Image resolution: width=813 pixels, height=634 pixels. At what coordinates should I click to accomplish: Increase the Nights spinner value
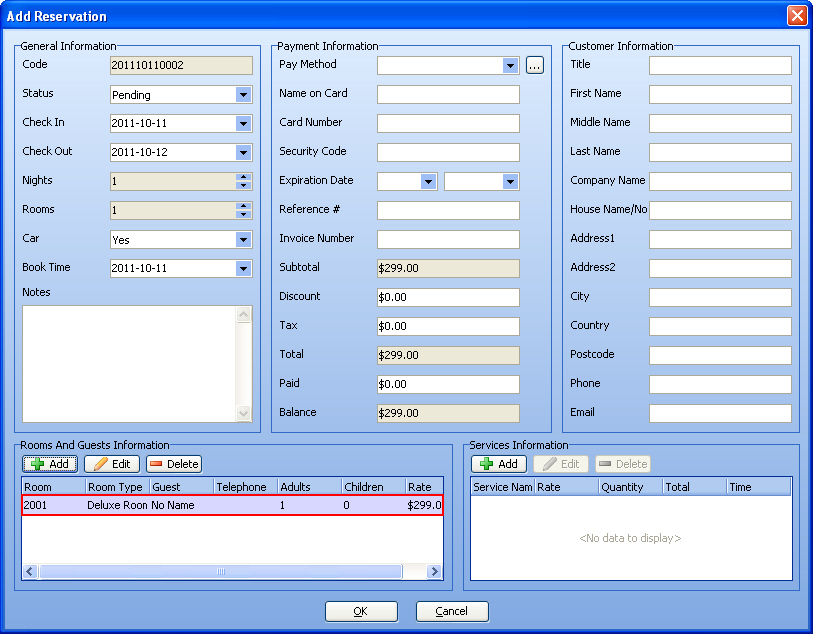point(243,177)
